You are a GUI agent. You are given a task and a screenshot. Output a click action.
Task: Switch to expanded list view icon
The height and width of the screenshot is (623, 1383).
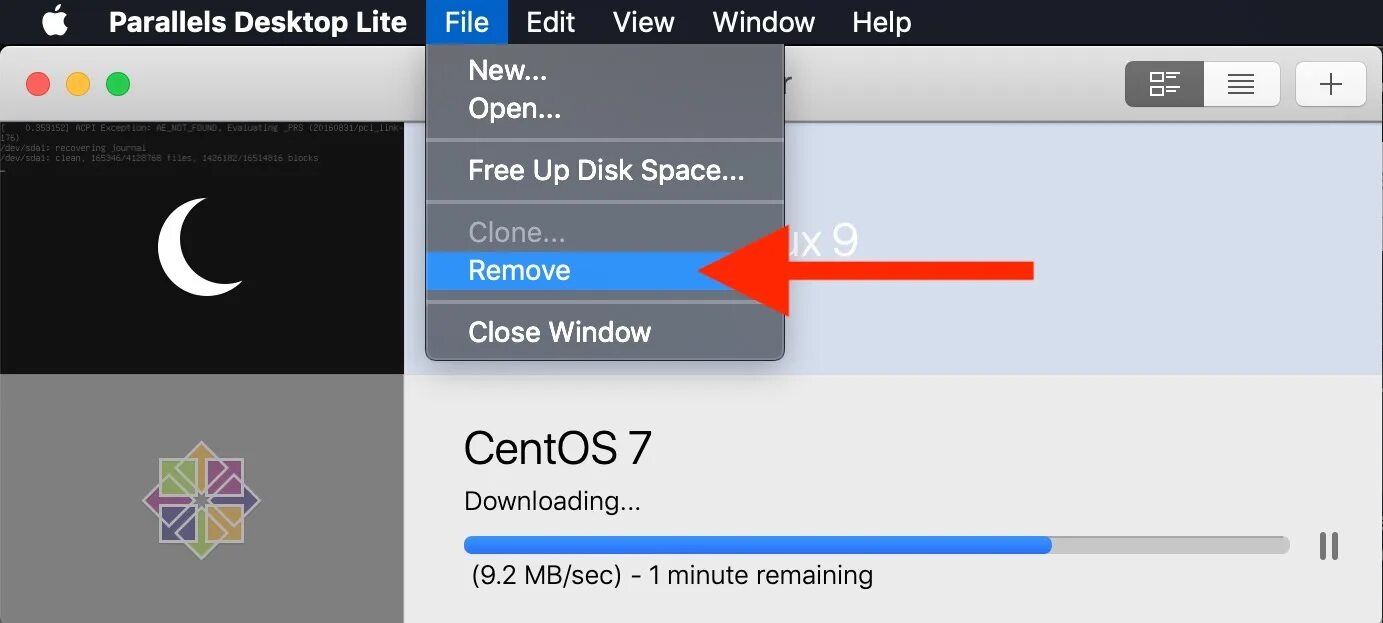coord(1164,84)
